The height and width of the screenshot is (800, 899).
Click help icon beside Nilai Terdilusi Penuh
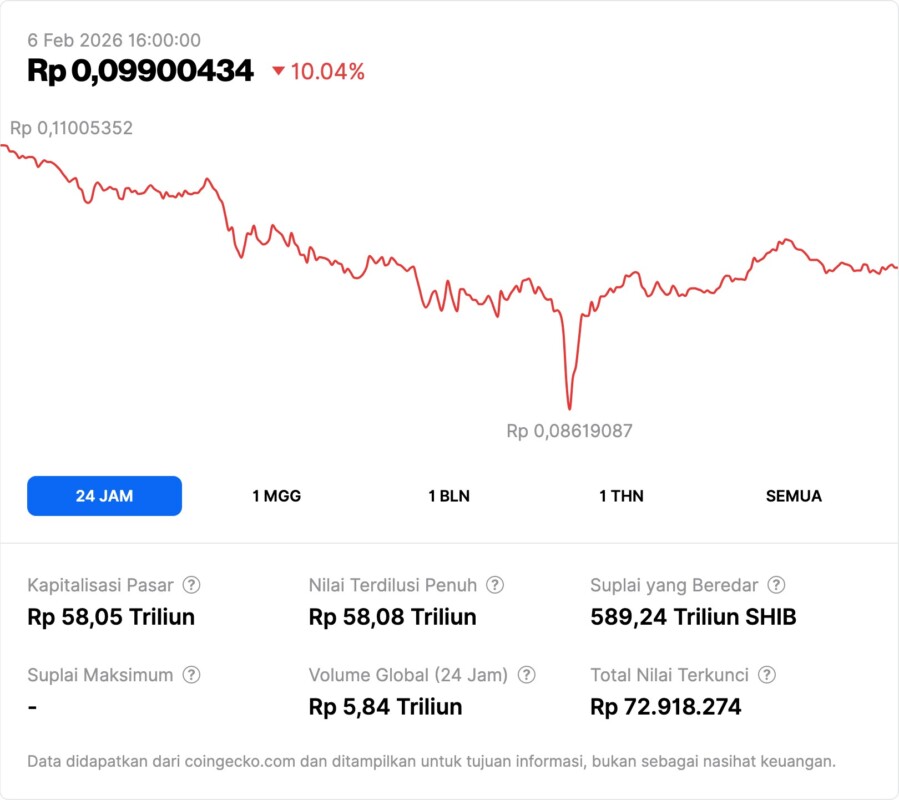(495, 585)
